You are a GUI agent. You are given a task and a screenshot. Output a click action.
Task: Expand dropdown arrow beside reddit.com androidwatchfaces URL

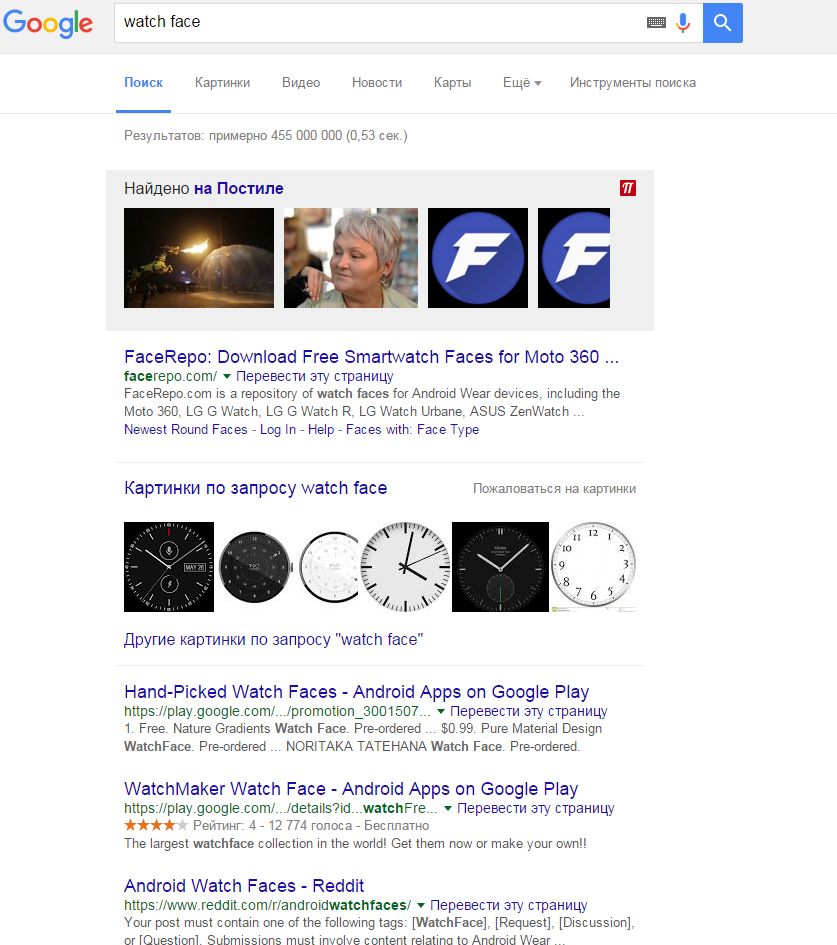421,906
